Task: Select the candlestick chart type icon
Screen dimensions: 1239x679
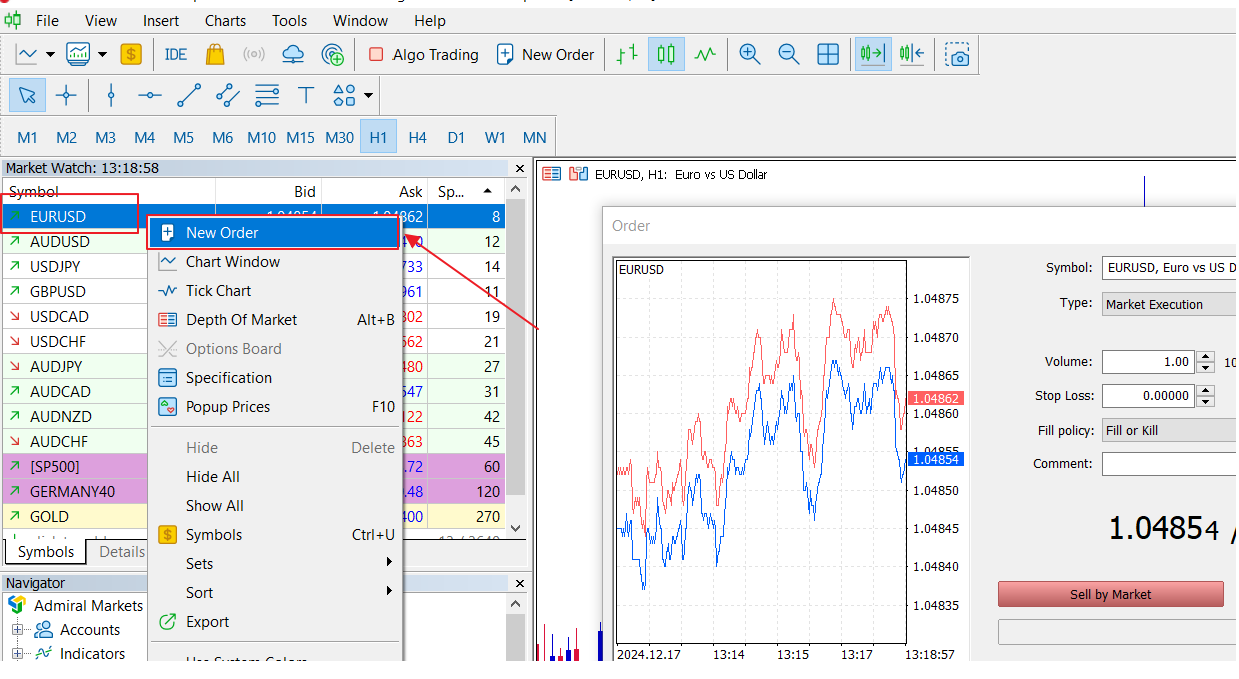Action: (666, 55)
